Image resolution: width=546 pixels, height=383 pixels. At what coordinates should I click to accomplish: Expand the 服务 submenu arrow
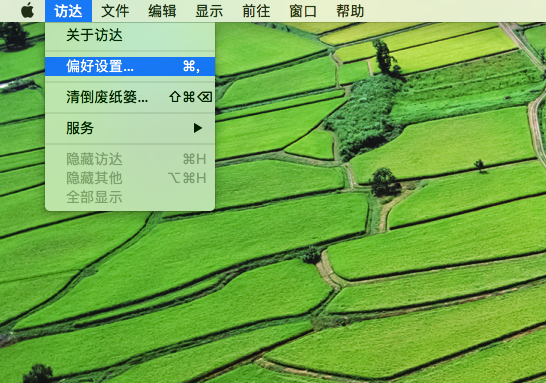(197, 128)
